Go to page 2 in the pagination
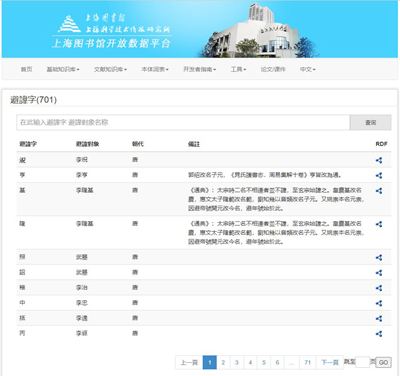Image resolution: width=400 pixels, height=376 pixels. coord(223,362)
